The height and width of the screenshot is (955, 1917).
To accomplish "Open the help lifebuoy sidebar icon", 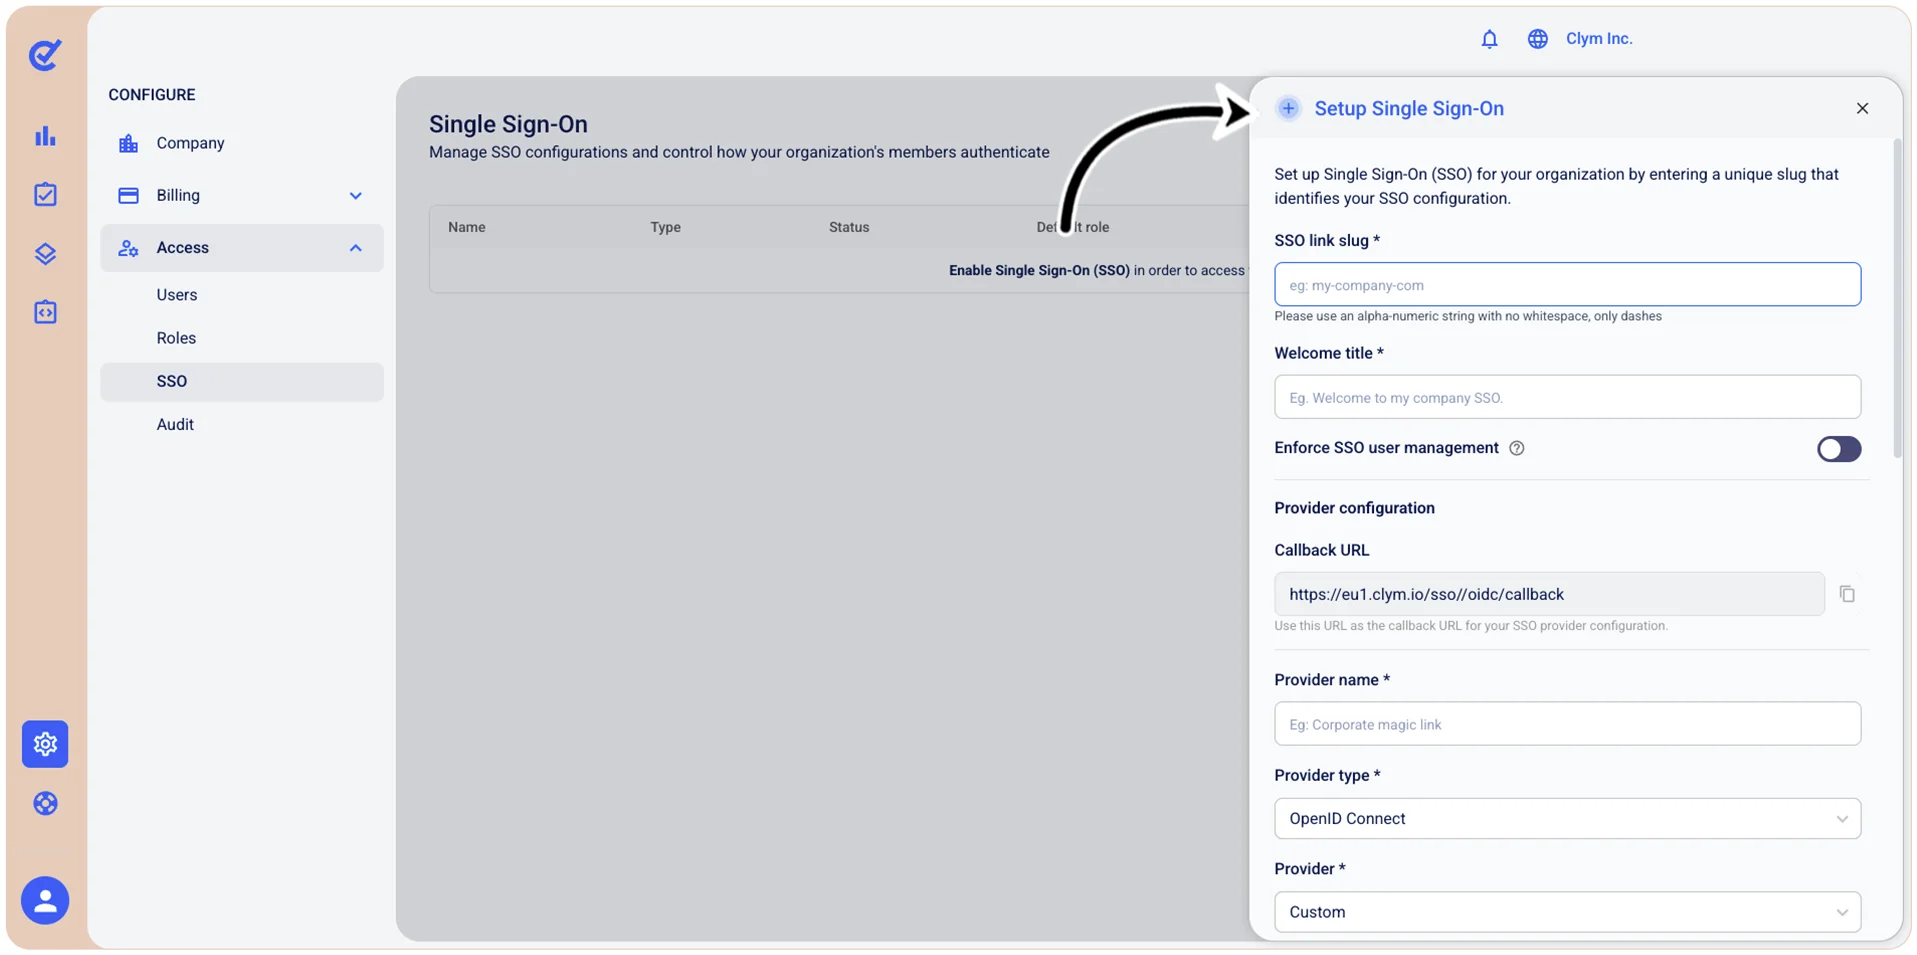I will pyautogui.click(x=45, y=804).
